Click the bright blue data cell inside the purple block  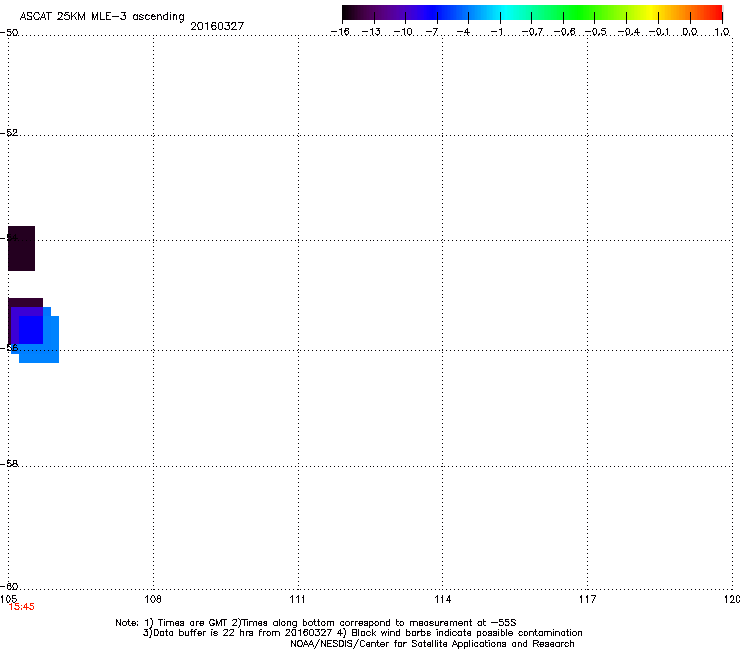click(31, 329)
